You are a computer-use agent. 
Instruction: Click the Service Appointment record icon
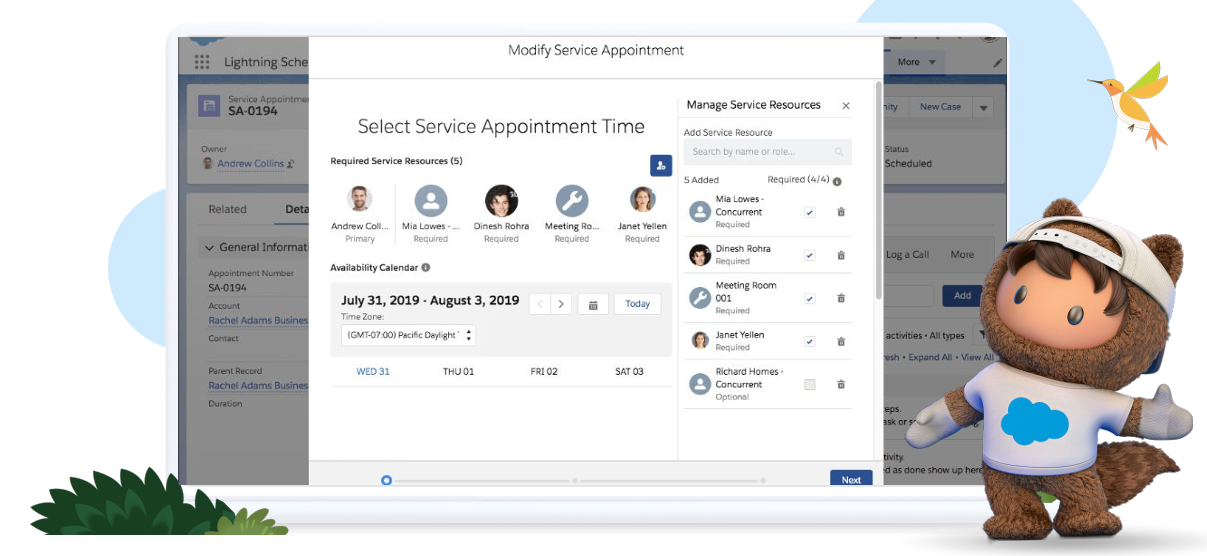tap(209, 105)
